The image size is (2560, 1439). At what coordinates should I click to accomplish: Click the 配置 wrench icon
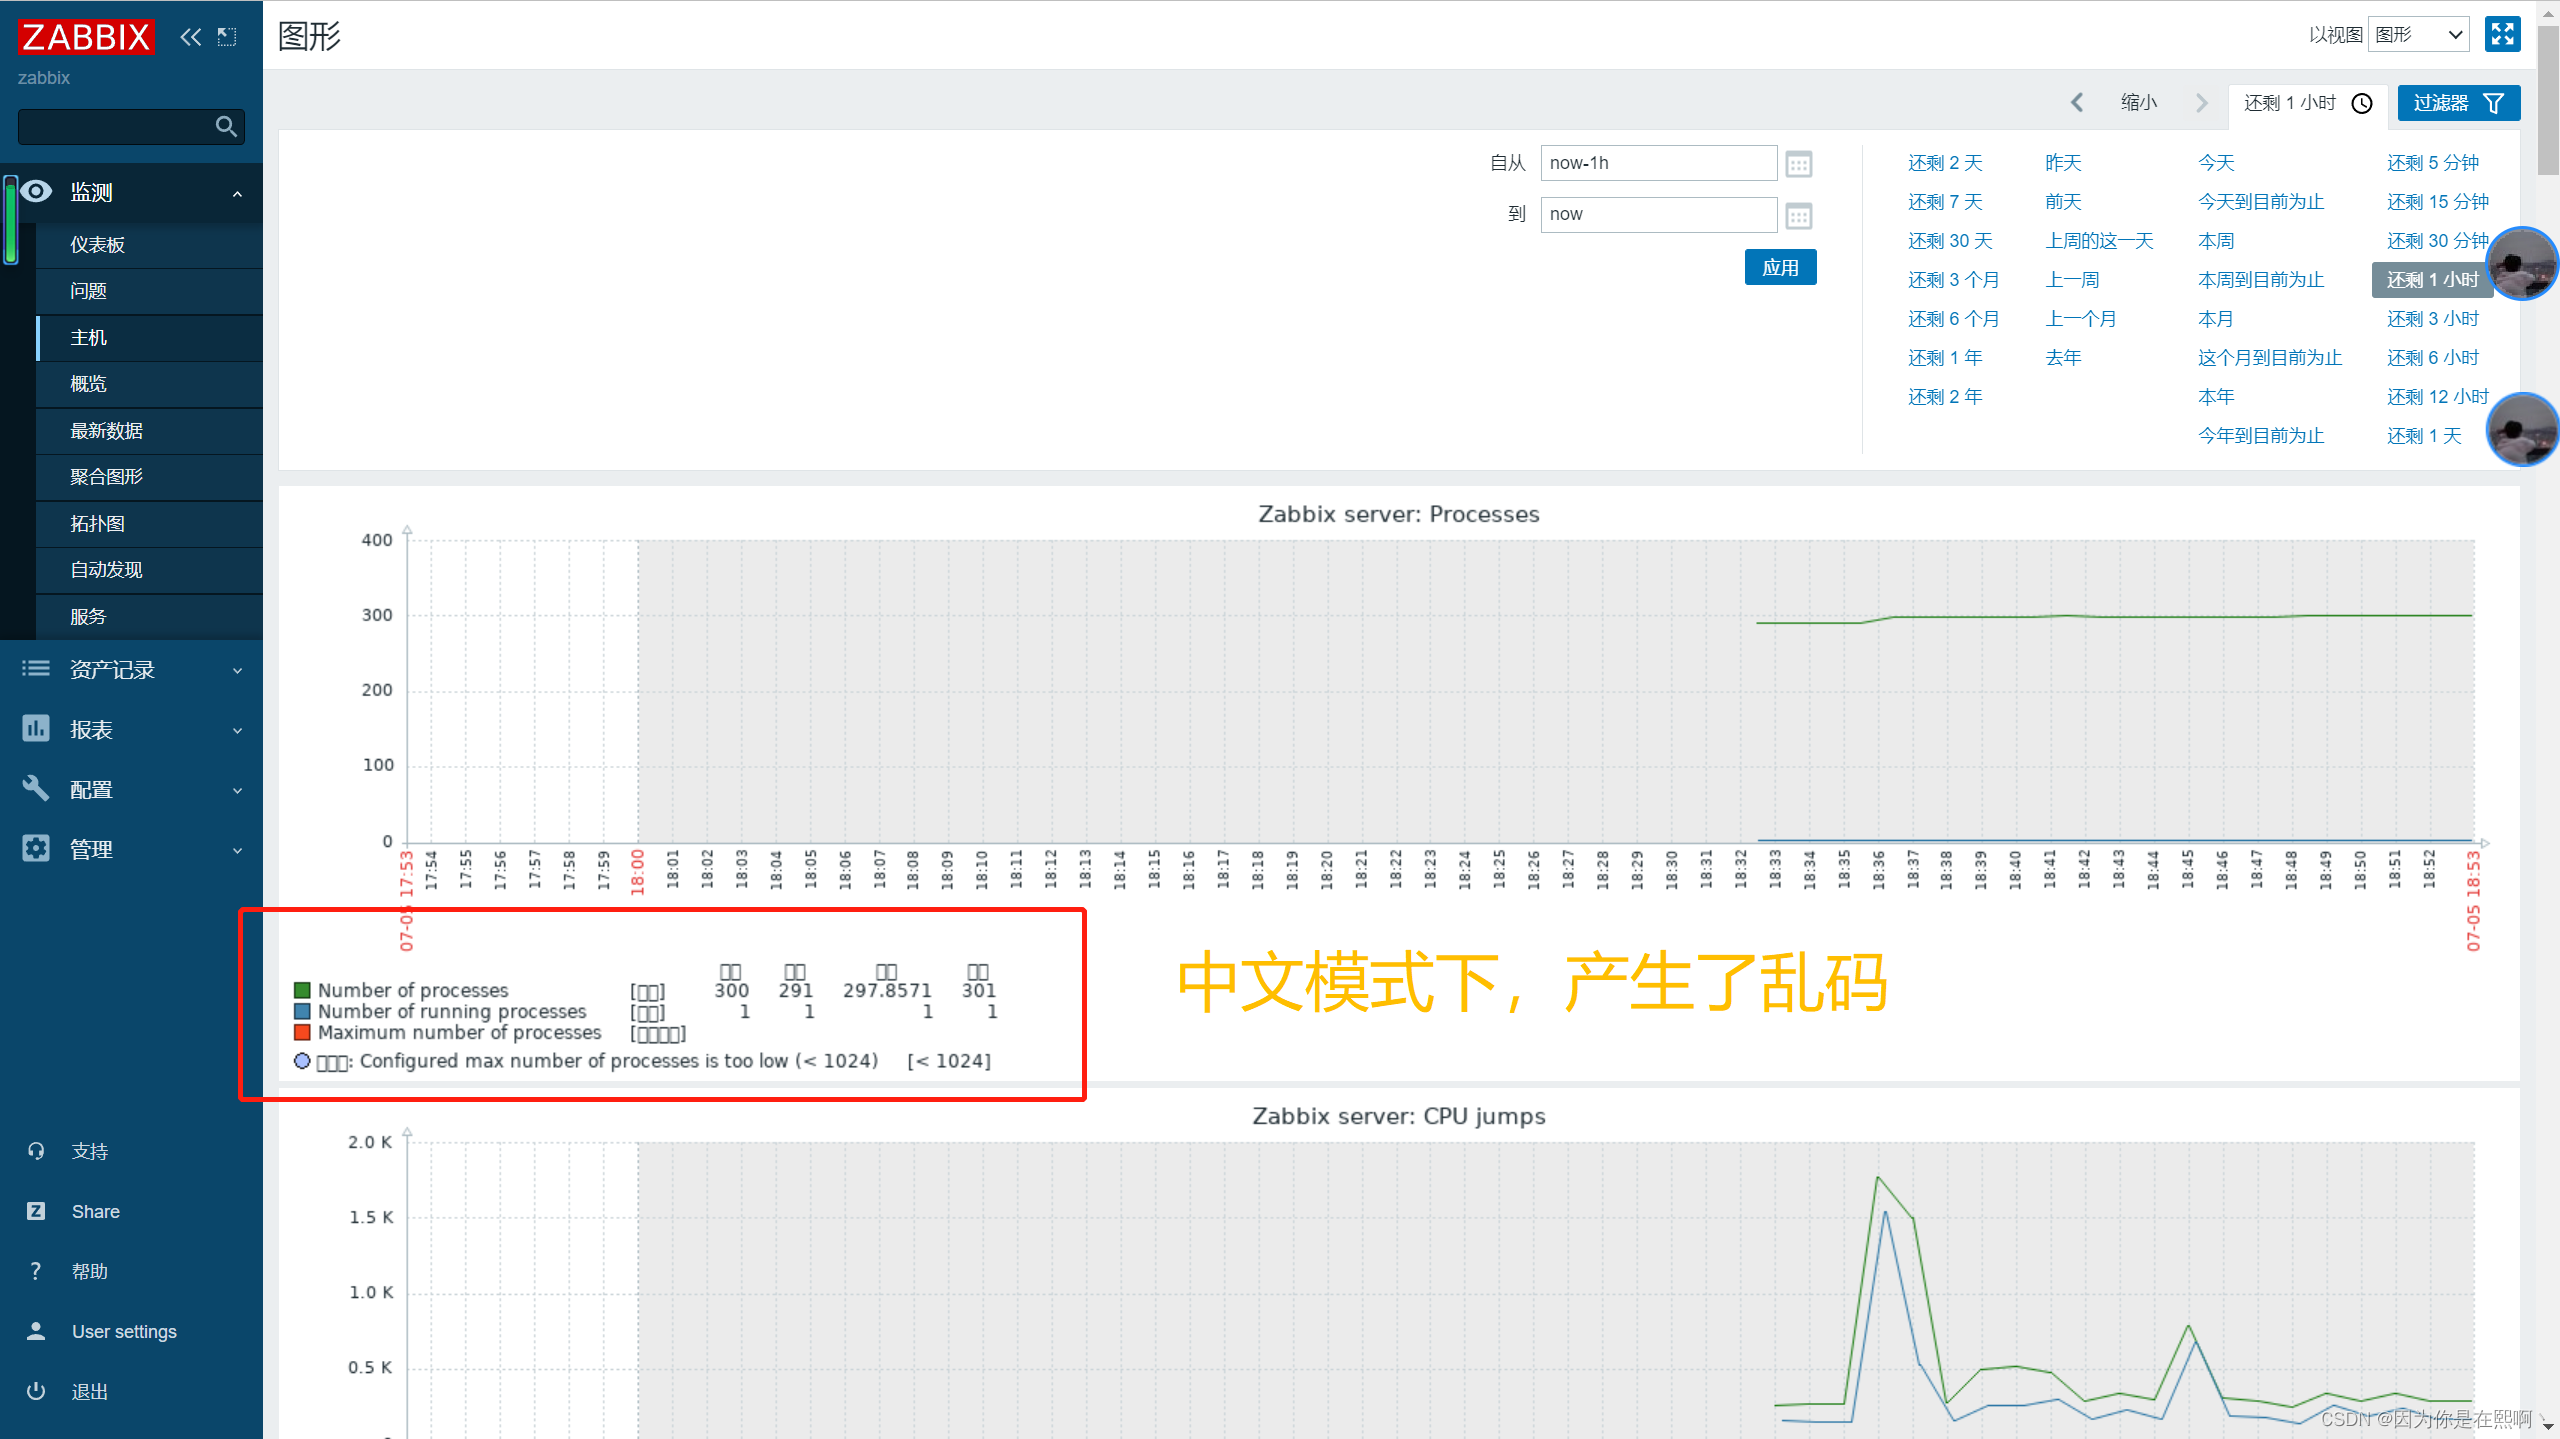(36, 788)
